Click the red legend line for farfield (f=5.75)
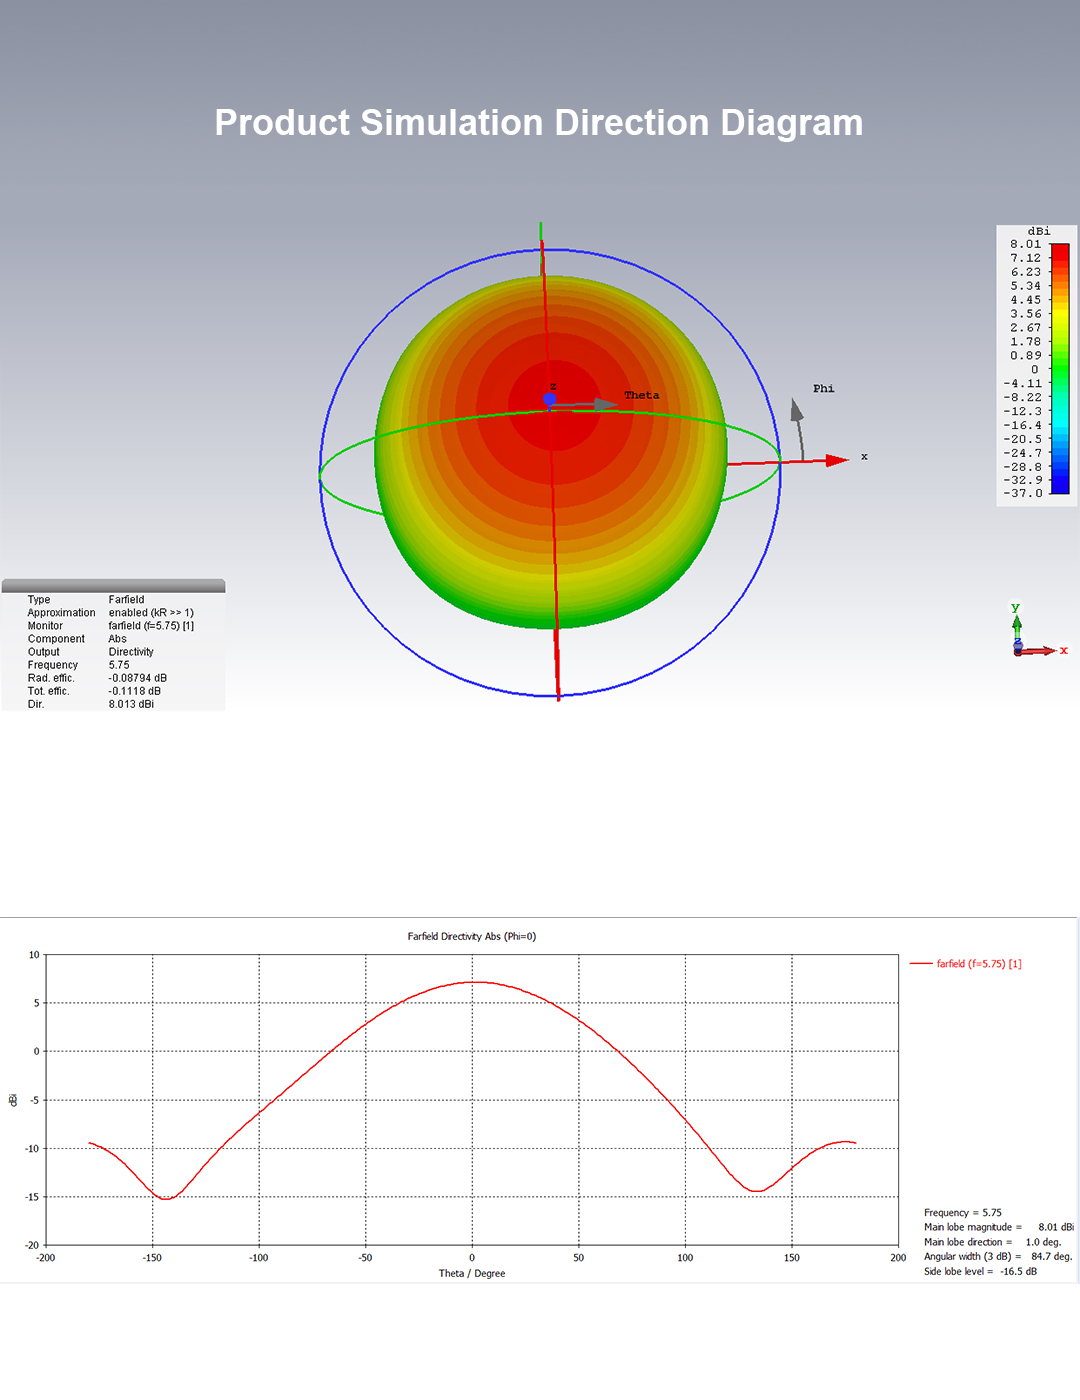This screenshot has height=1400, width=1080. pos(920,964)
